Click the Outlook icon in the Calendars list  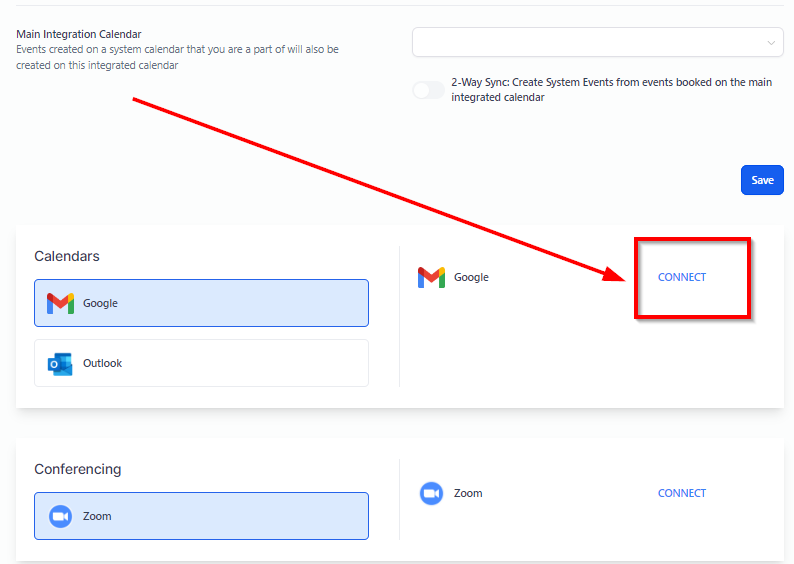[x=60, y=364]
